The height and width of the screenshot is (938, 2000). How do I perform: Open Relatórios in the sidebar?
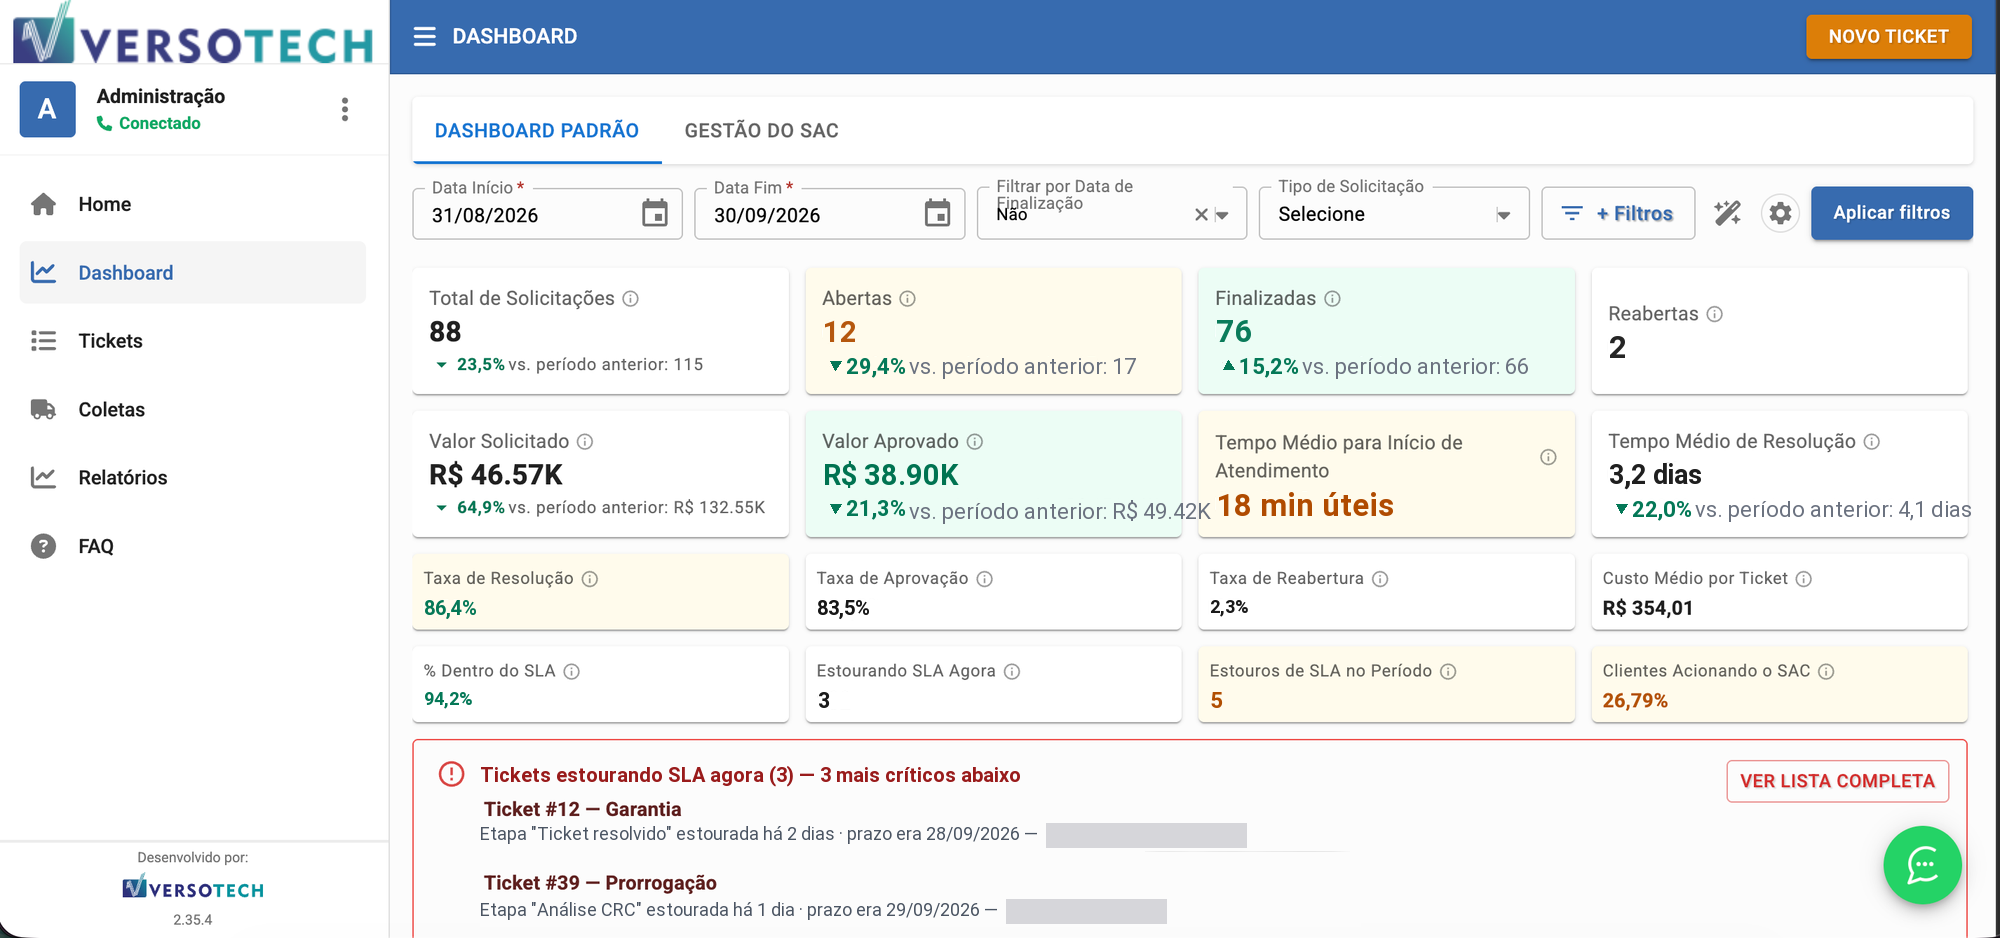[193, 478]
